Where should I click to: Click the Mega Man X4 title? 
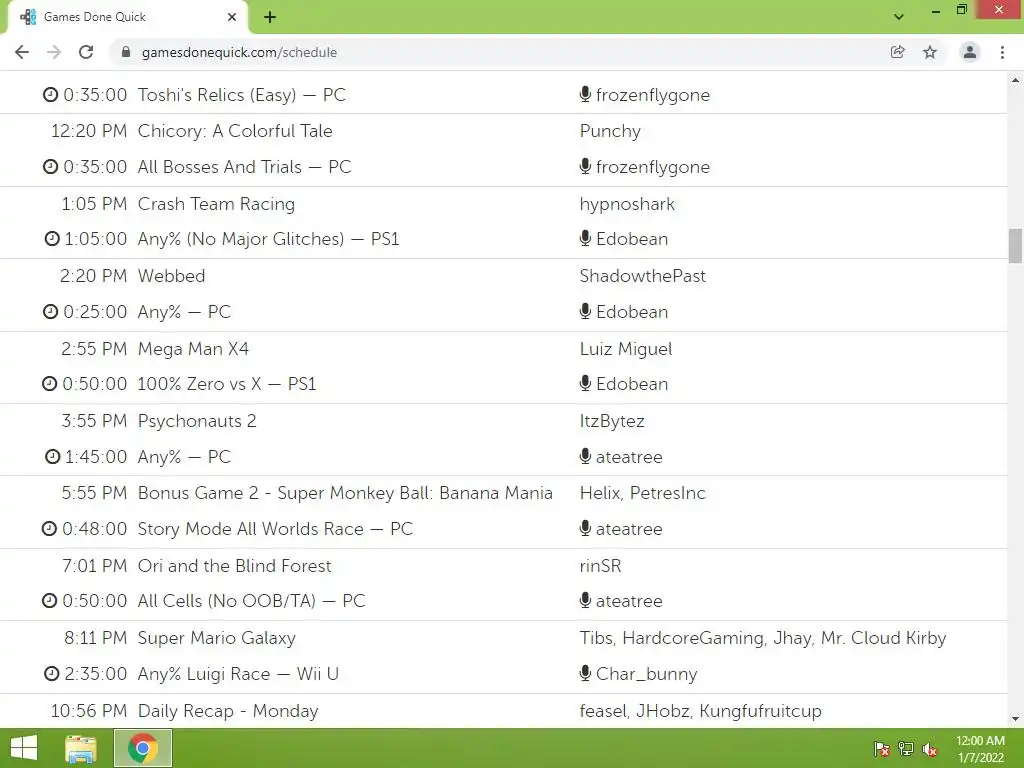(x=193, y=349)
